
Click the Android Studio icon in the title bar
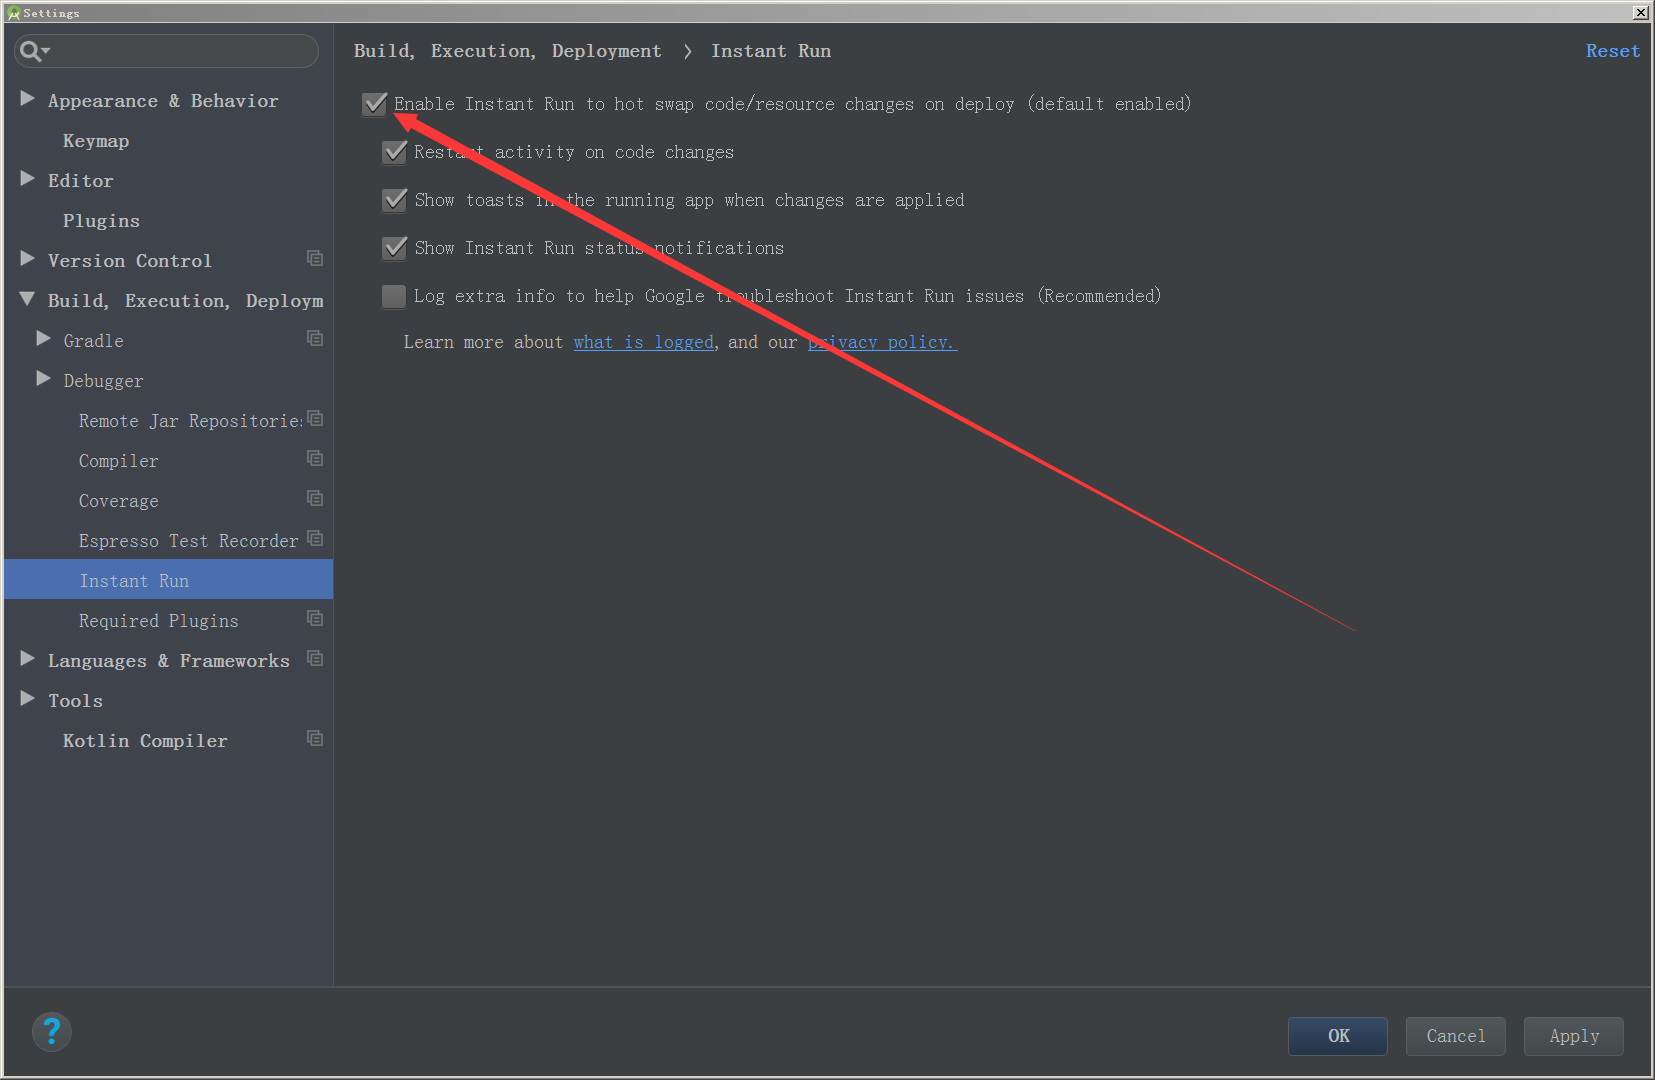pyautogui.click(x=13, y=13)
